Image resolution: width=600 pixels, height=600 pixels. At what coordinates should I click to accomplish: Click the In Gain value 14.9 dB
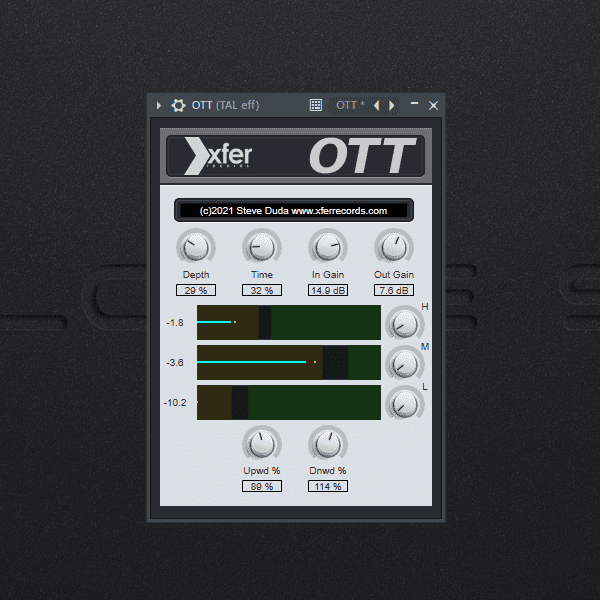pyautogui.click(x=328, y=290)
